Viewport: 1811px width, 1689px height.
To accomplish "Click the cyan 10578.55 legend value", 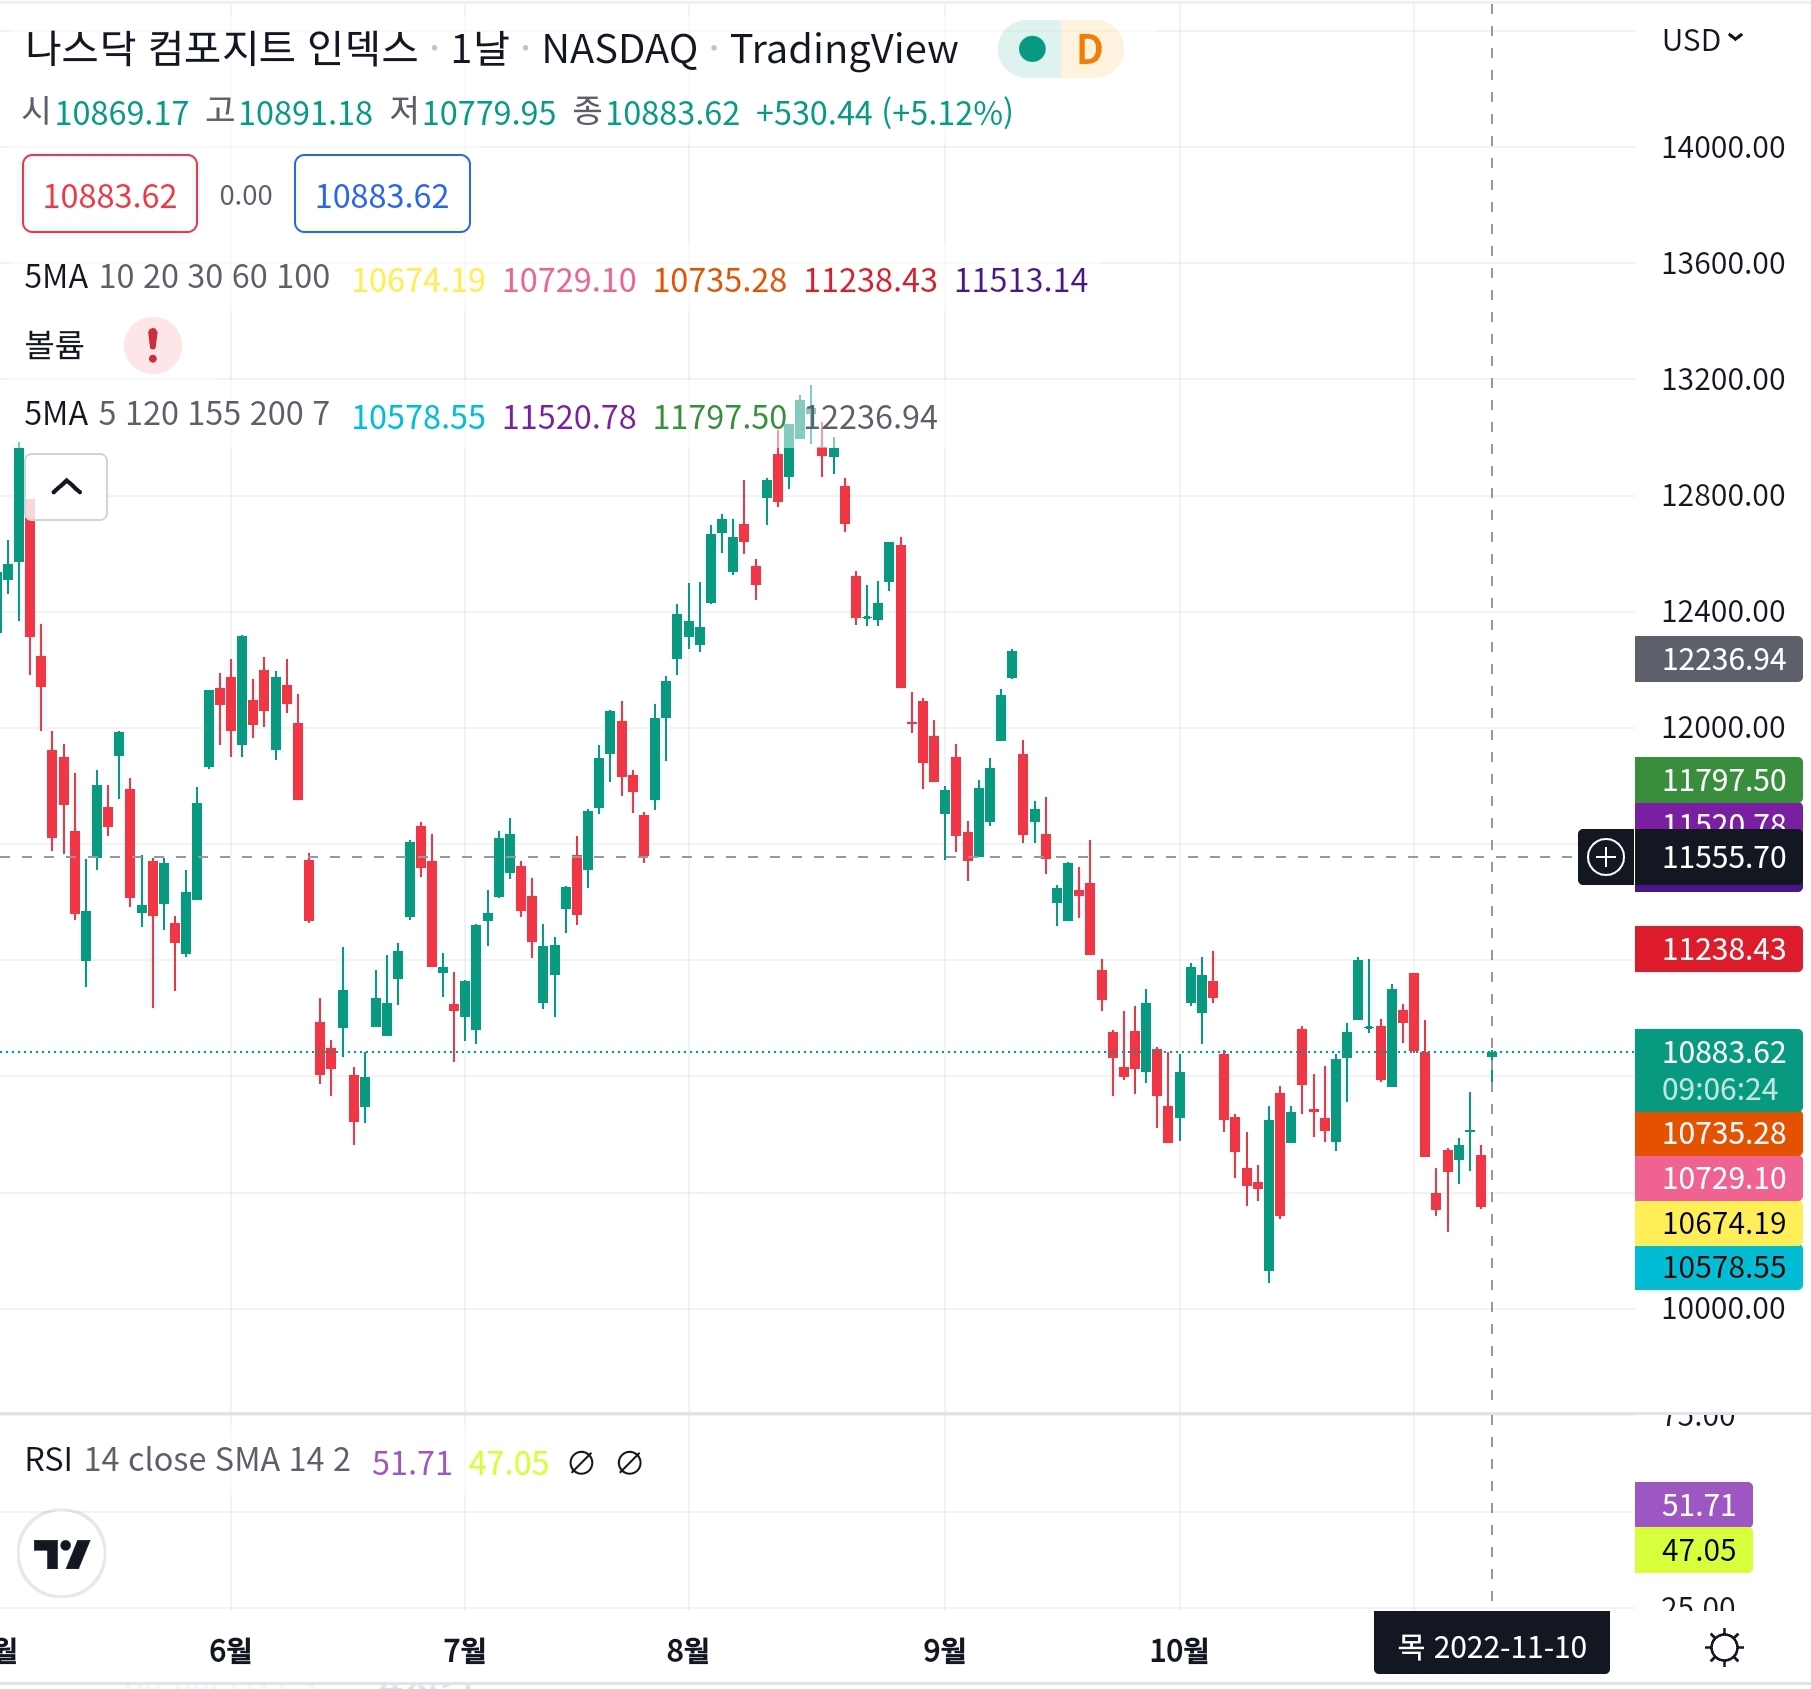I will [419, 417].
